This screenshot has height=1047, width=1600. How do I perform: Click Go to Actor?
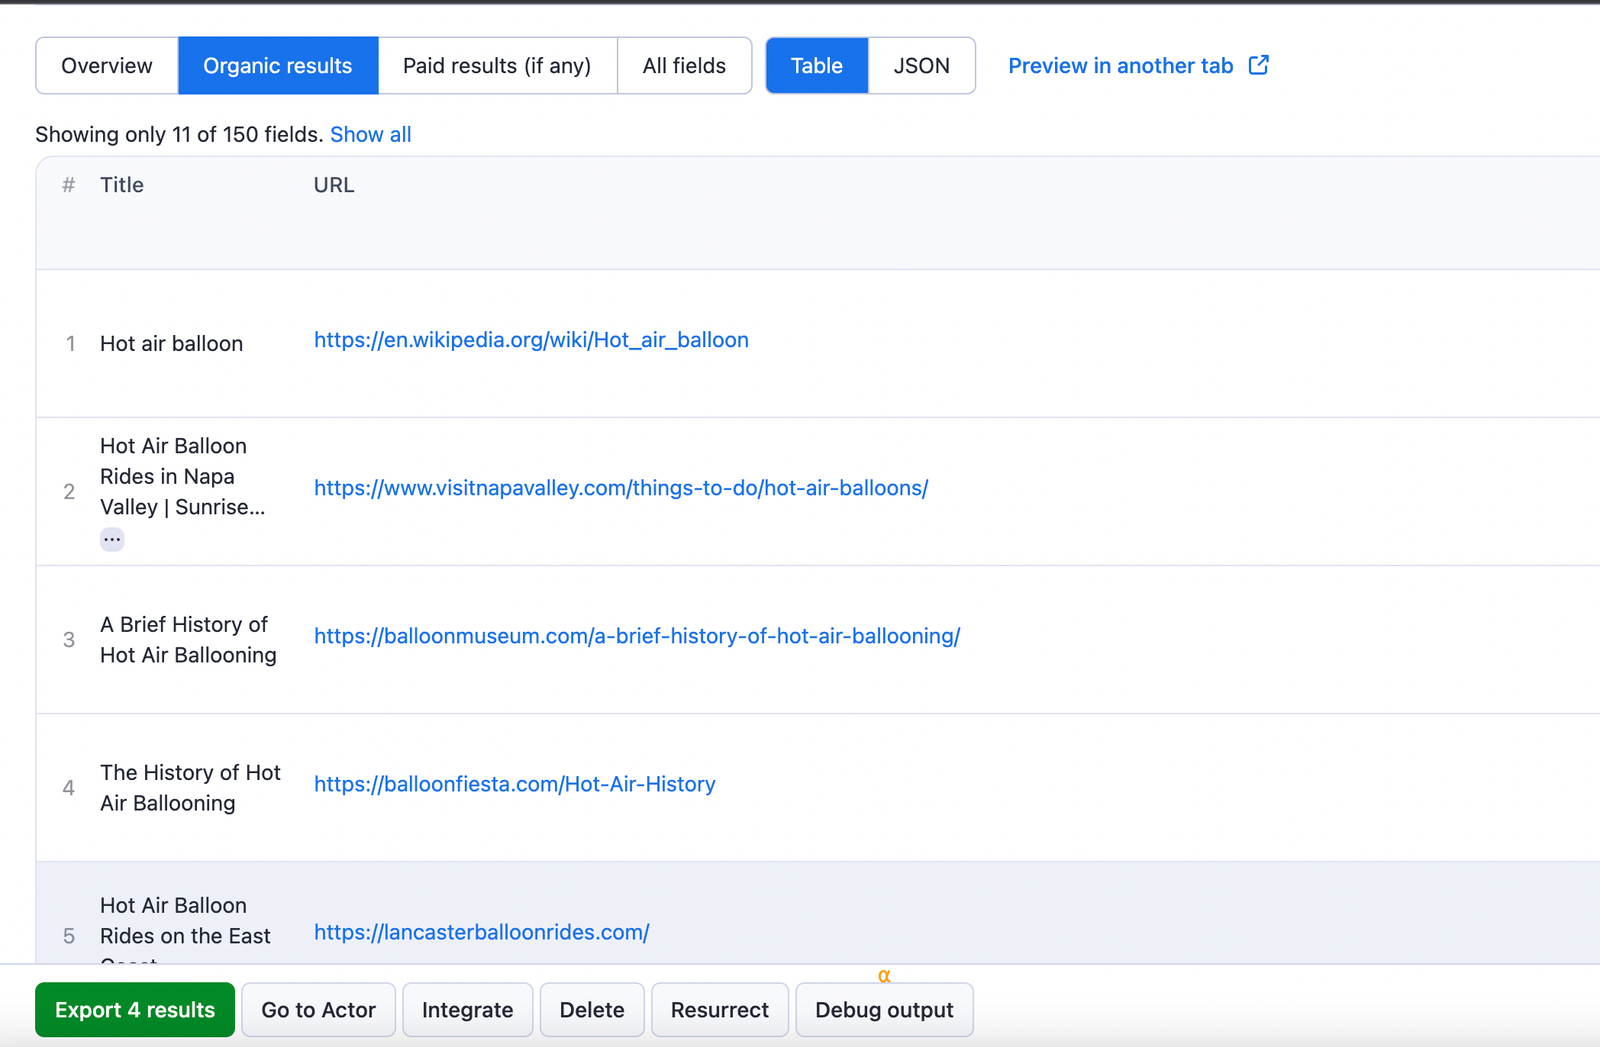coord(318,1009)
